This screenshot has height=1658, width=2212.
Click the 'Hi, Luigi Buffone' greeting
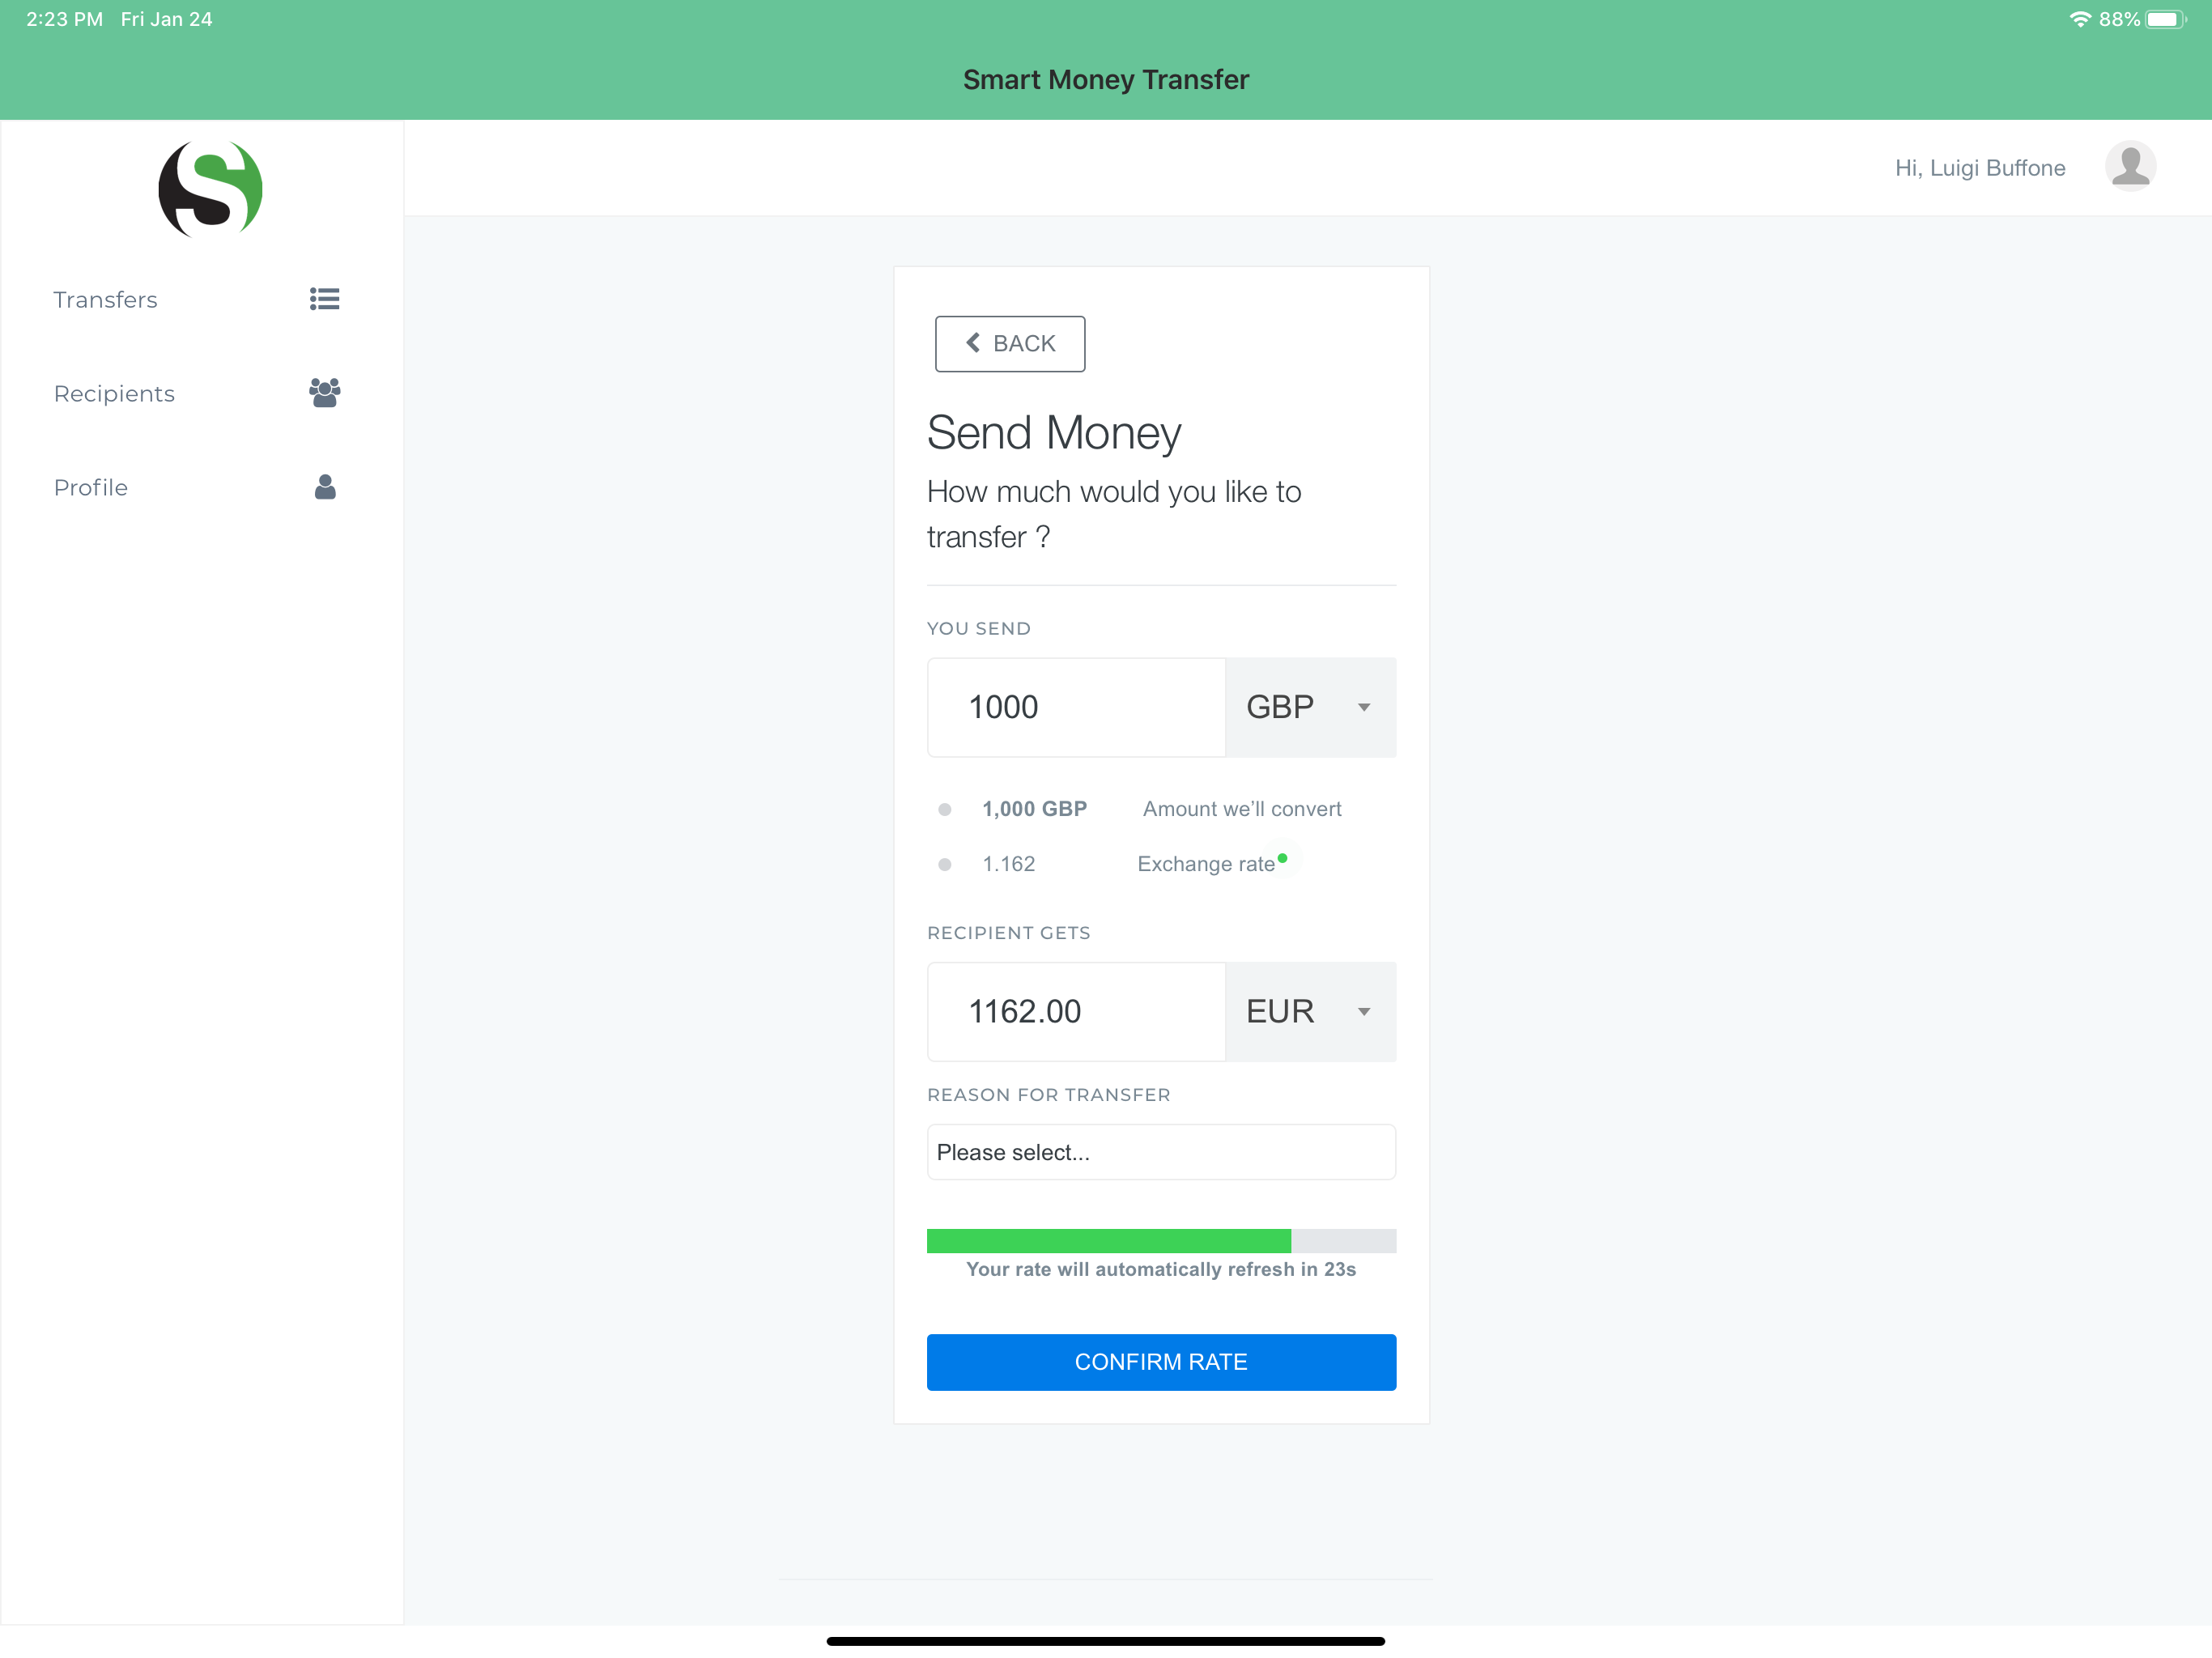tap(1980, 167)
